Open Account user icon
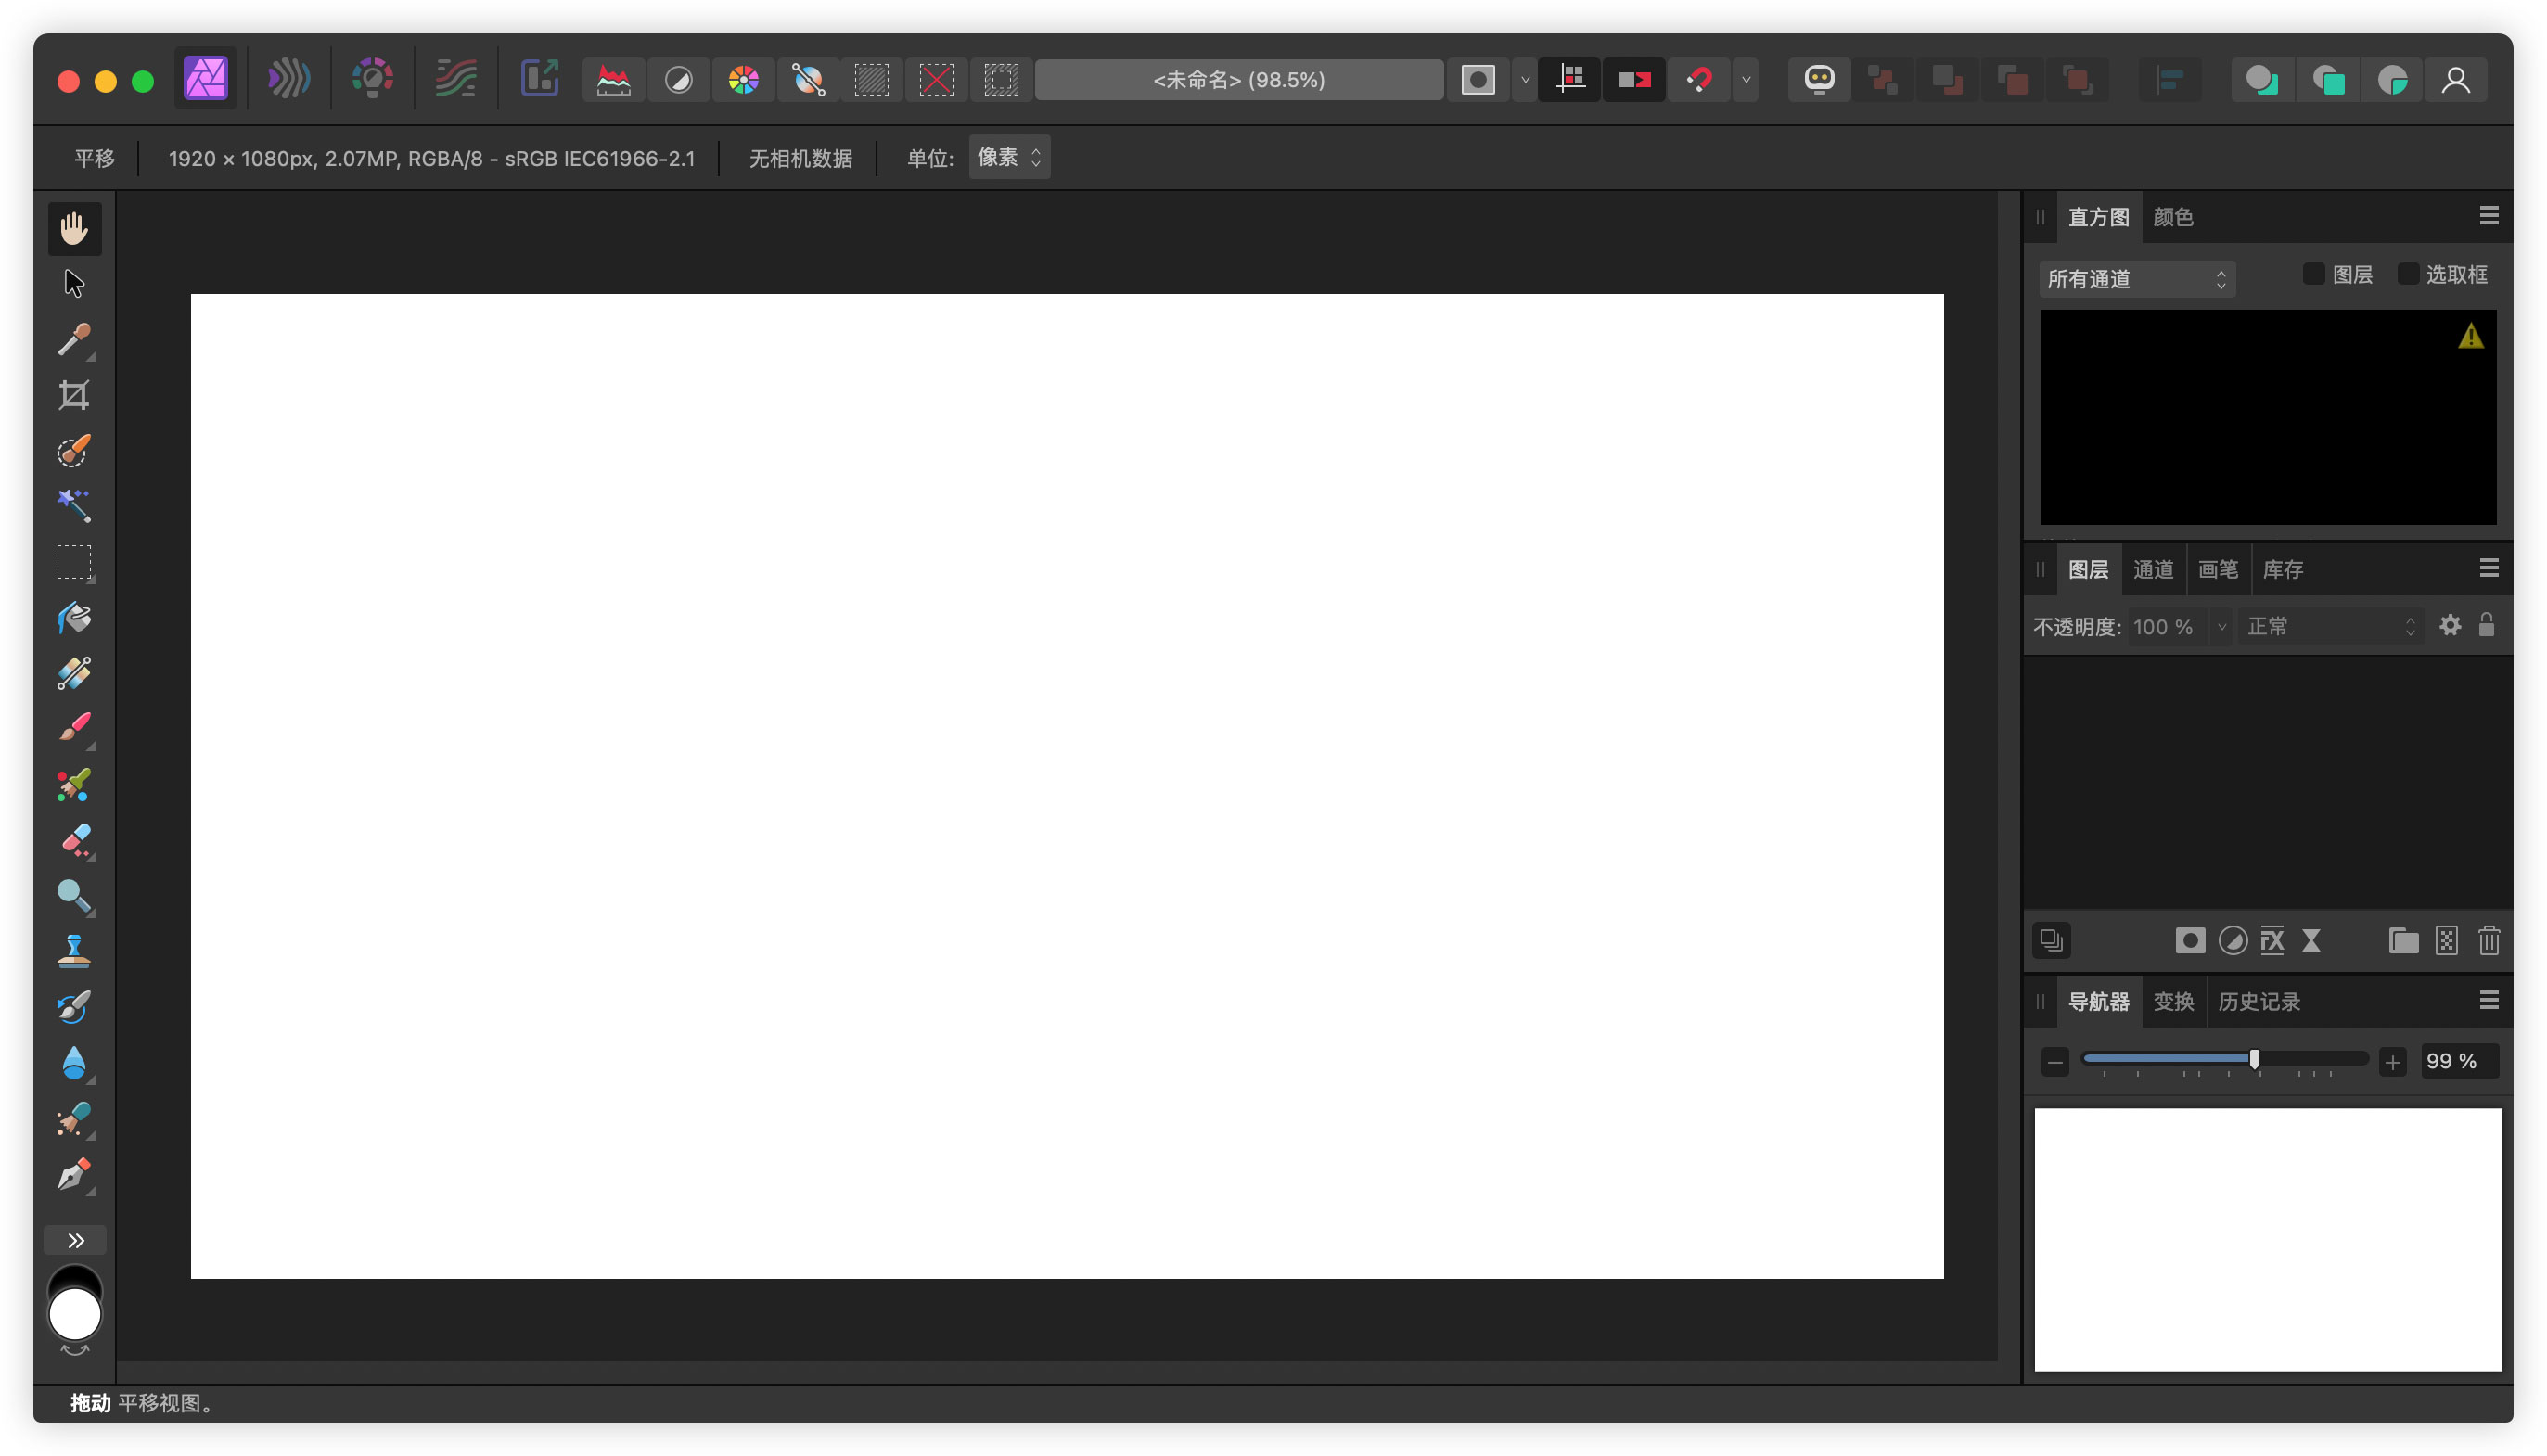Screen dimensions: 2547x1456 coord(2456,80)
